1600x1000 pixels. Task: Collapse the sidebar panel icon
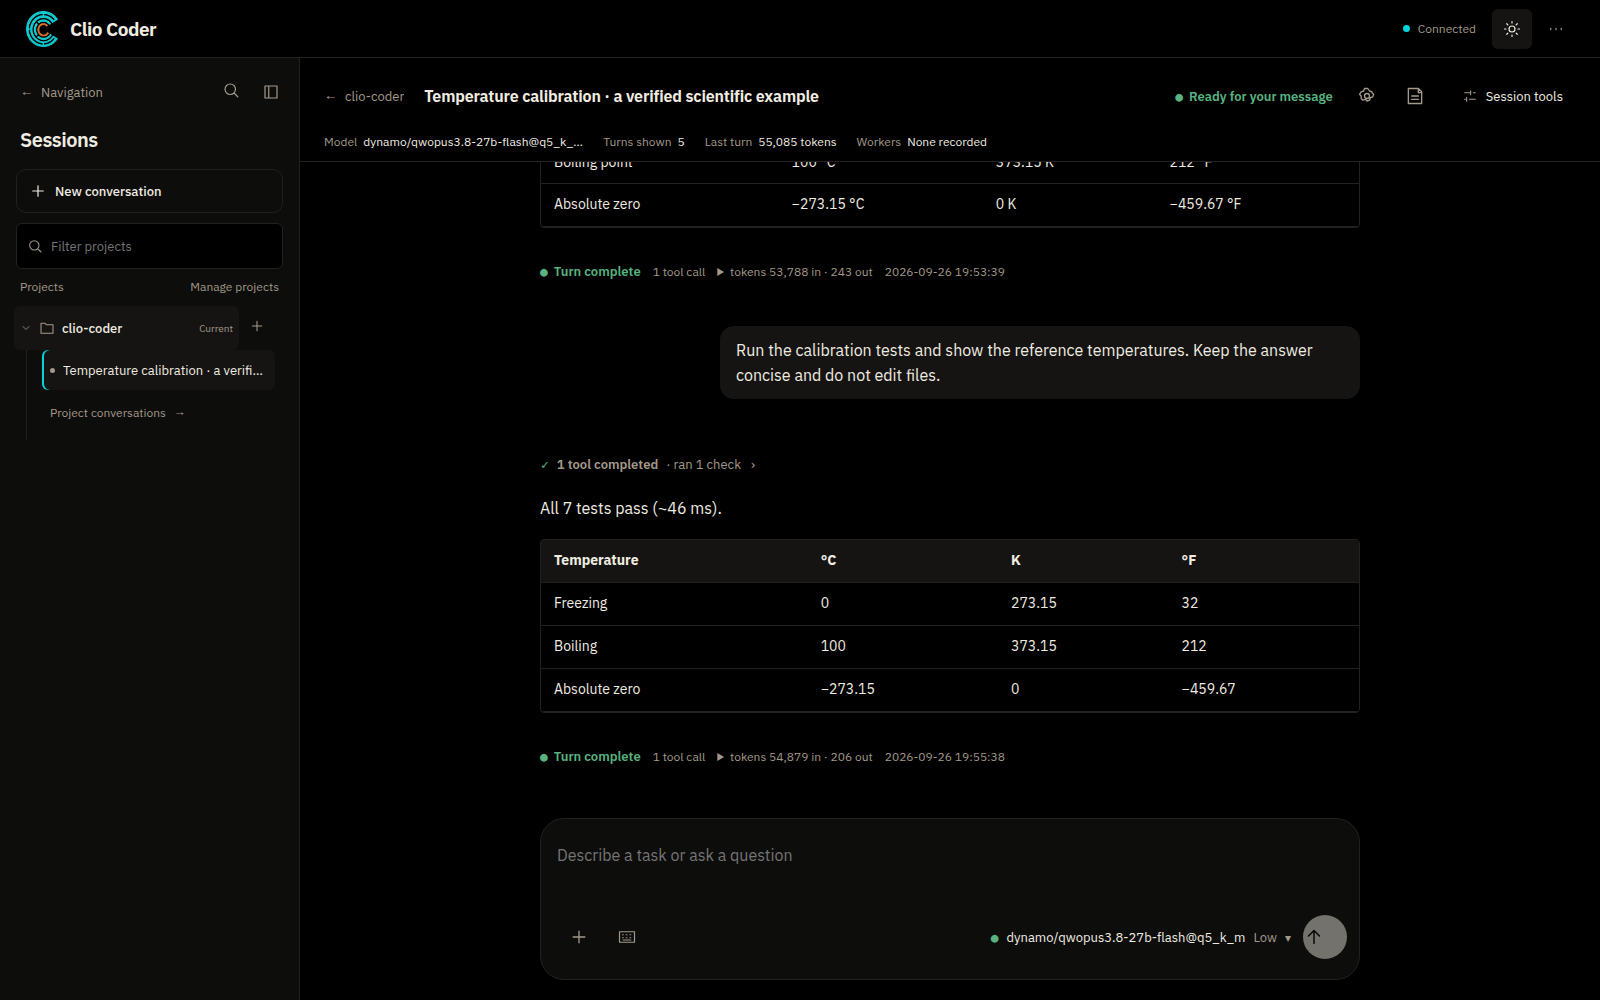point(271,91)
